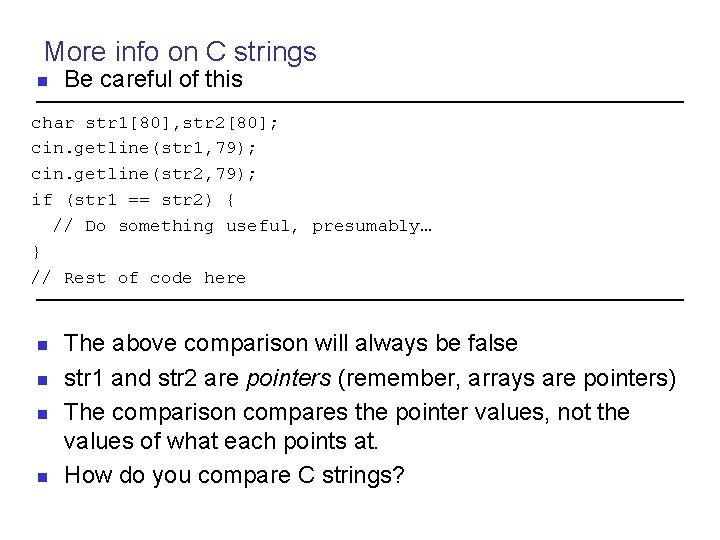Click the bullet before "The comparison compares"
The height and width of the screenshot is (540, 720).
[43, 413]
